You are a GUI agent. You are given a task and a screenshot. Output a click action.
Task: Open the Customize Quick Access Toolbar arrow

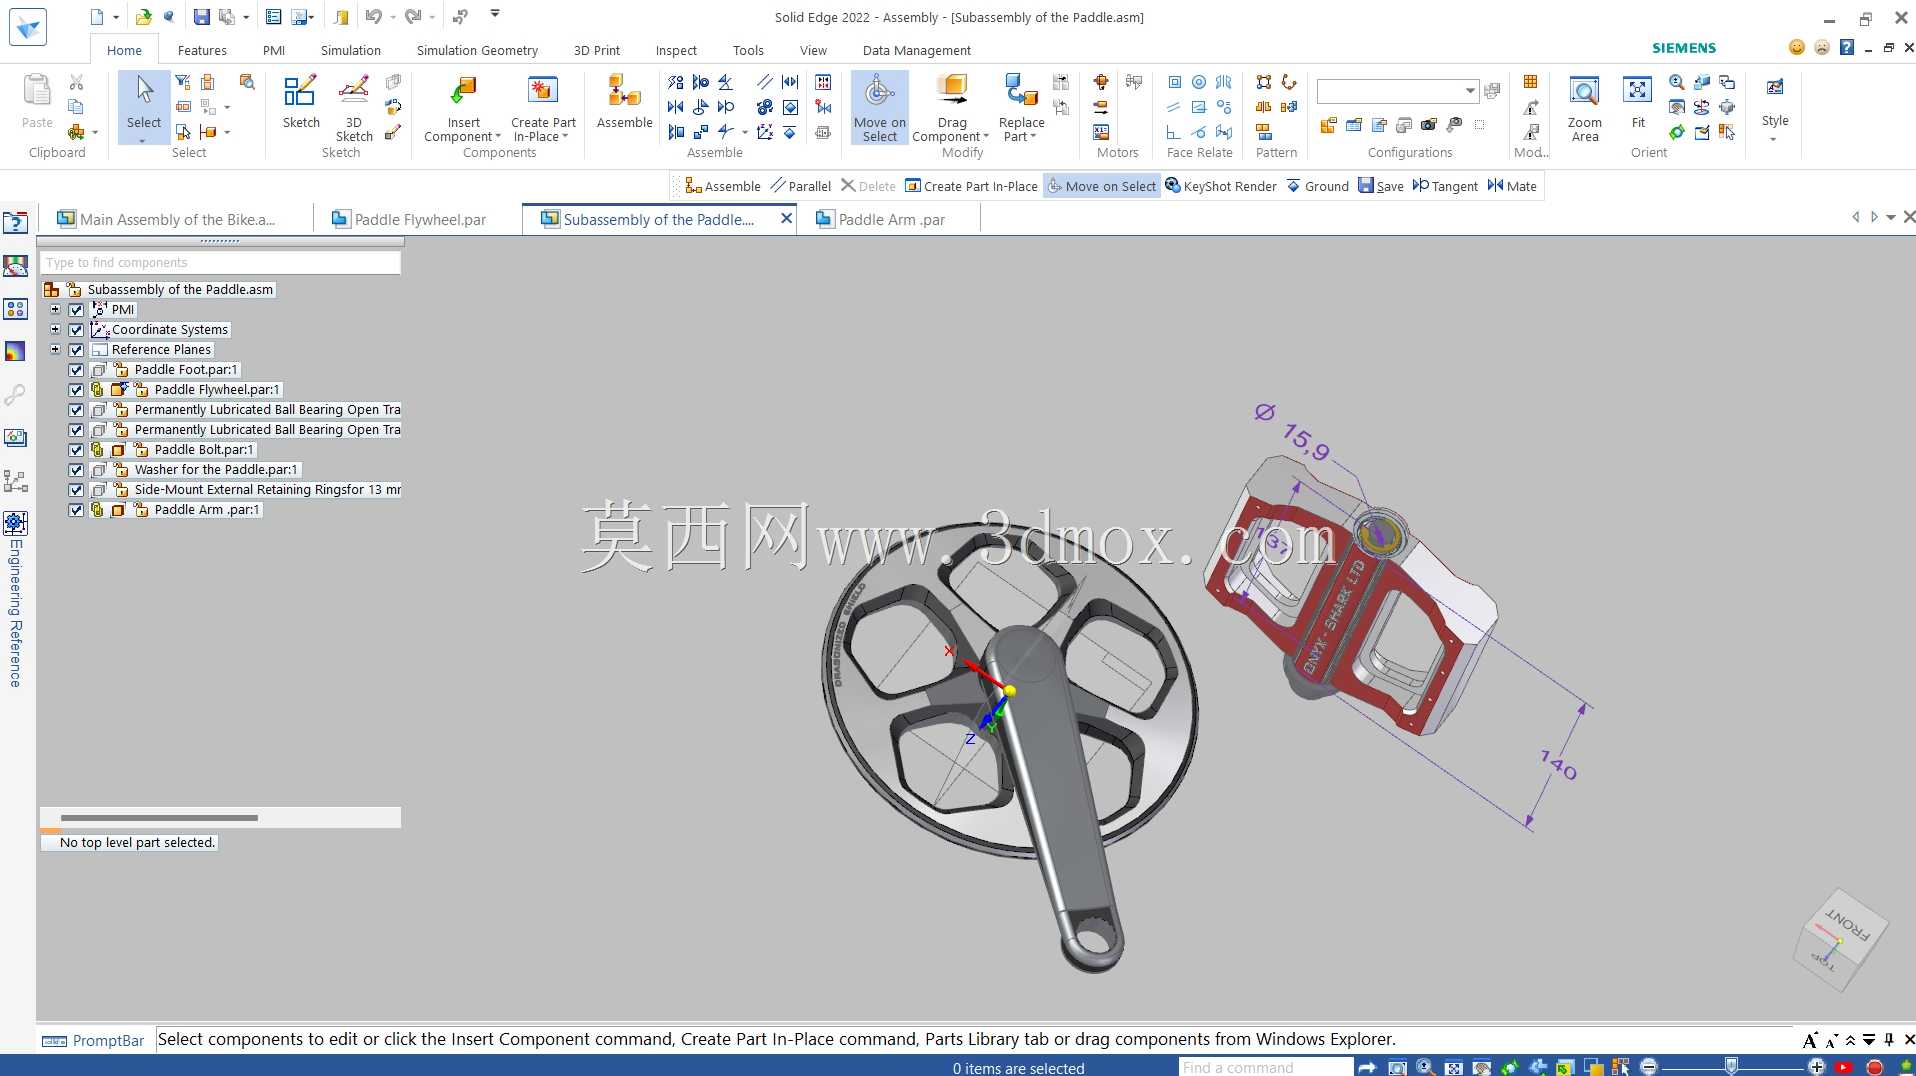point(494,15)
